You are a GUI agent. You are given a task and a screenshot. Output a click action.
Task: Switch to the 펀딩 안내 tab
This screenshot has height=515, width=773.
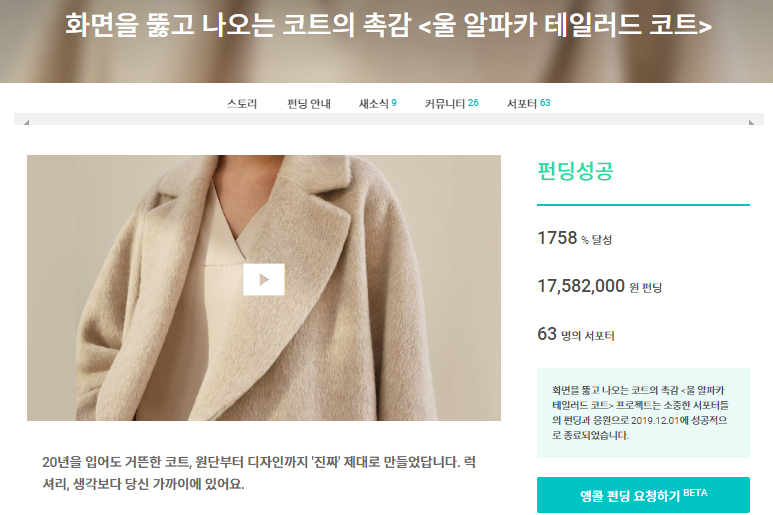coord(309,103)
